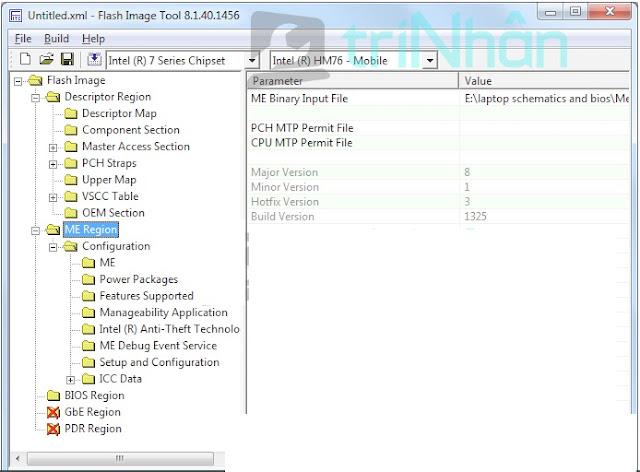Save the configuration using the floppy disk icon

67,60
